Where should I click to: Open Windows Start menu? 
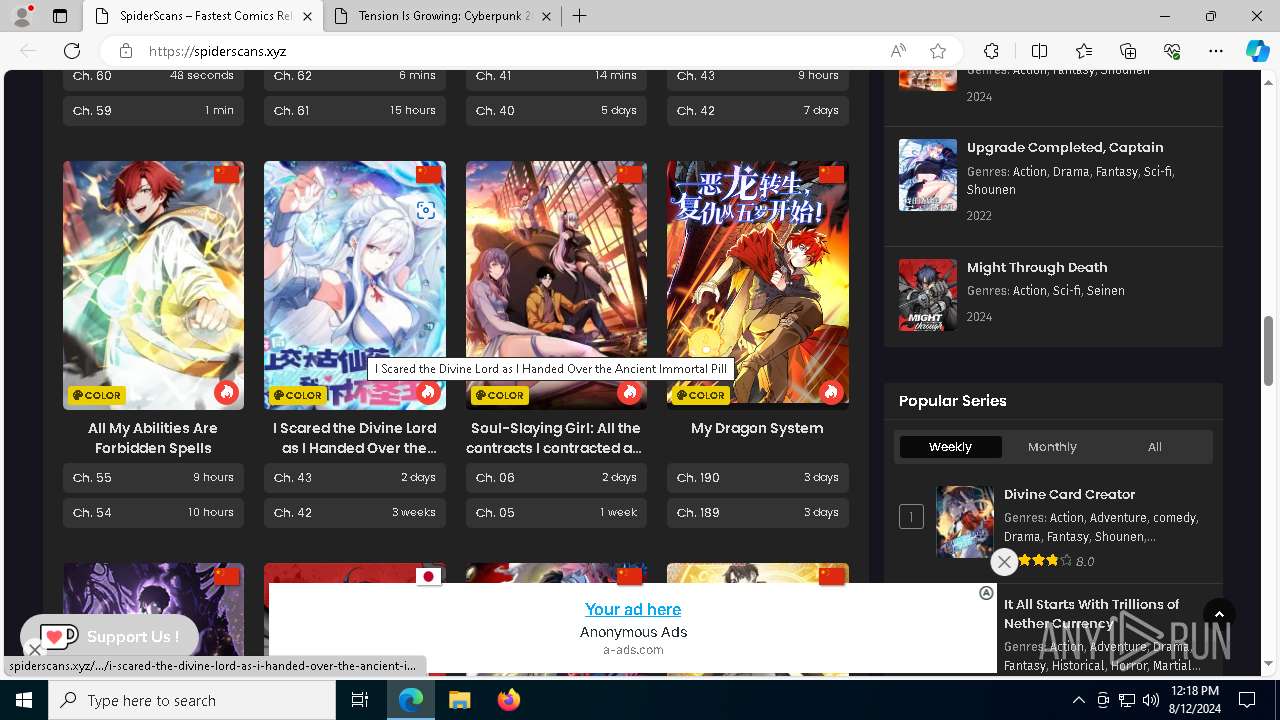tap(24, 700)
